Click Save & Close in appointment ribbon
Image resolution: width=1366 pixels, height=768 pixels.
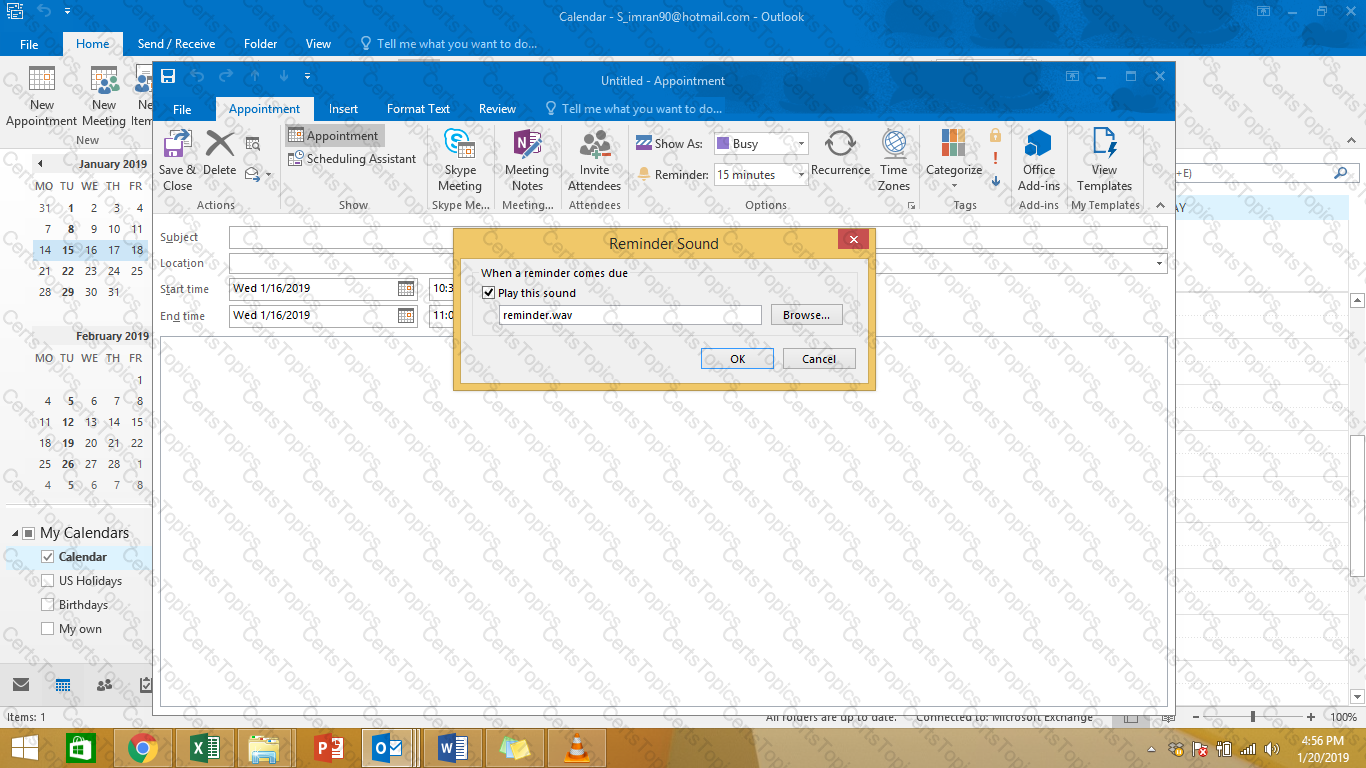[x=178, y=161]
